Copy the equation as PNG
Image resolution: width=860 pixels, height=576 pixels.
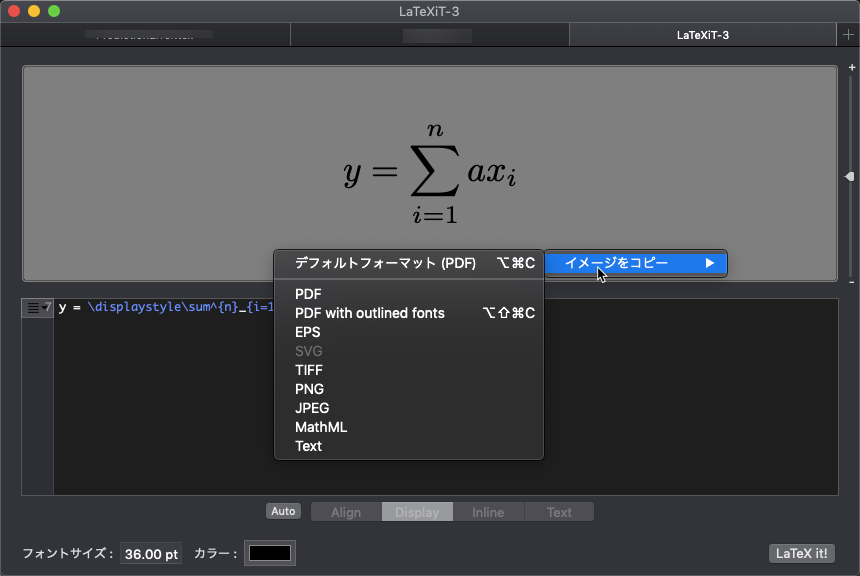(x=409, y=389)
